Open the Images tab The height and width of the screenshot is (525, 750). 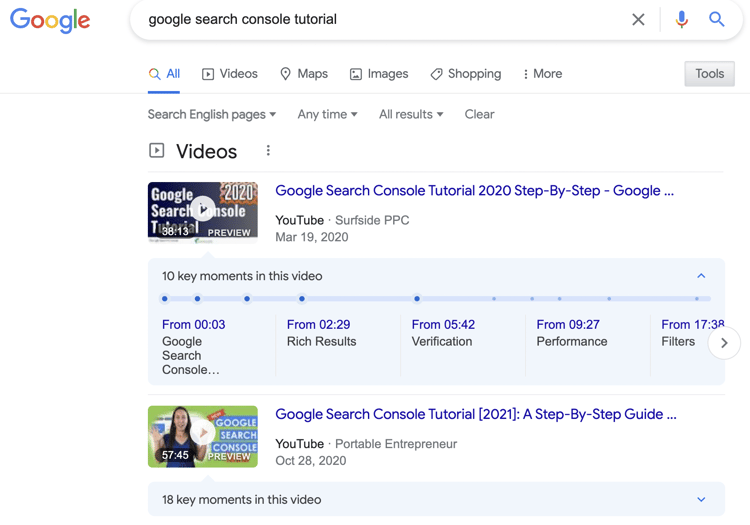[x=379, y=74]
